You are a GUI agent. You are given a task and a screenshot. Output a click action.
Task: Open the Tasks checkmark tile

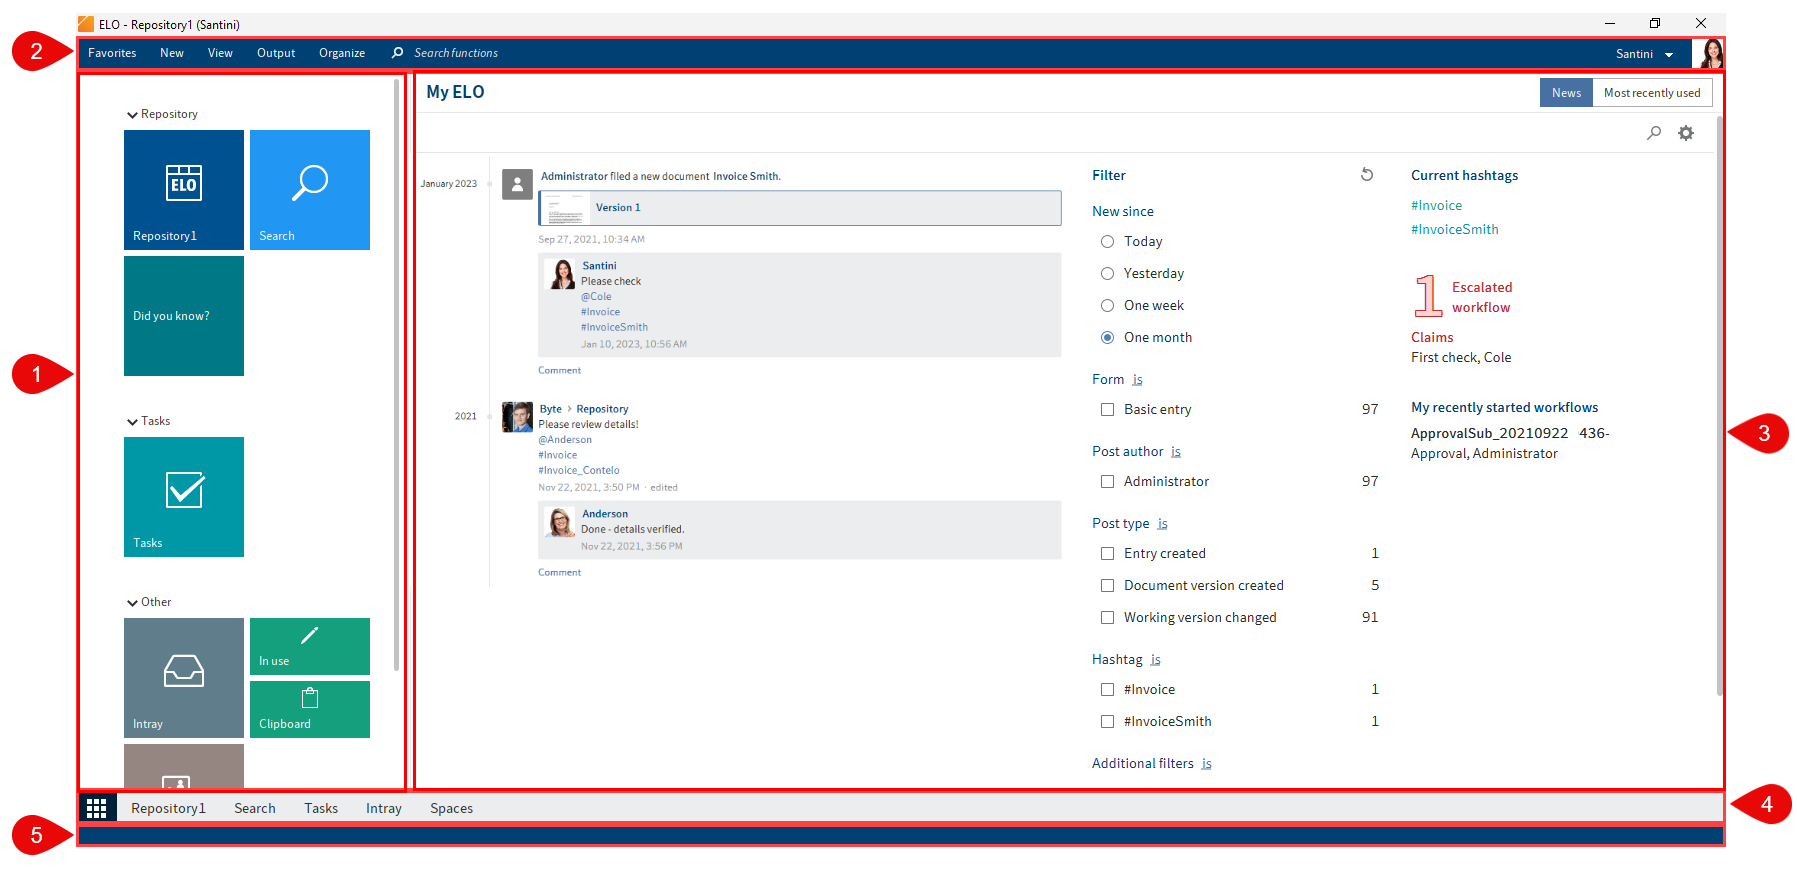183,496
